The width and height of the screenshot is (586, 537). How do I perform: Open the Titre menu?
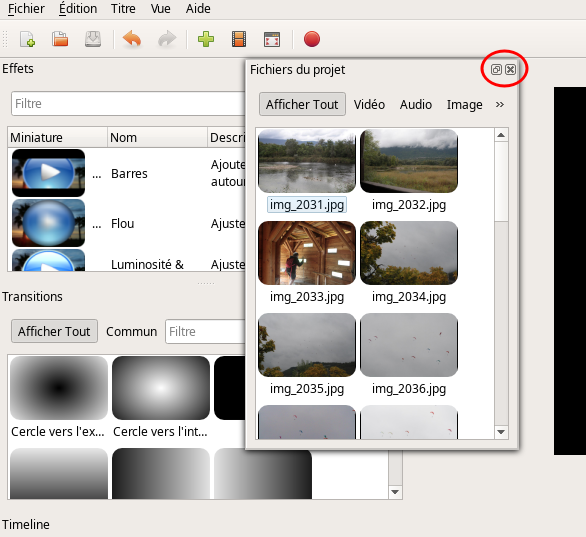pos(123,8)
